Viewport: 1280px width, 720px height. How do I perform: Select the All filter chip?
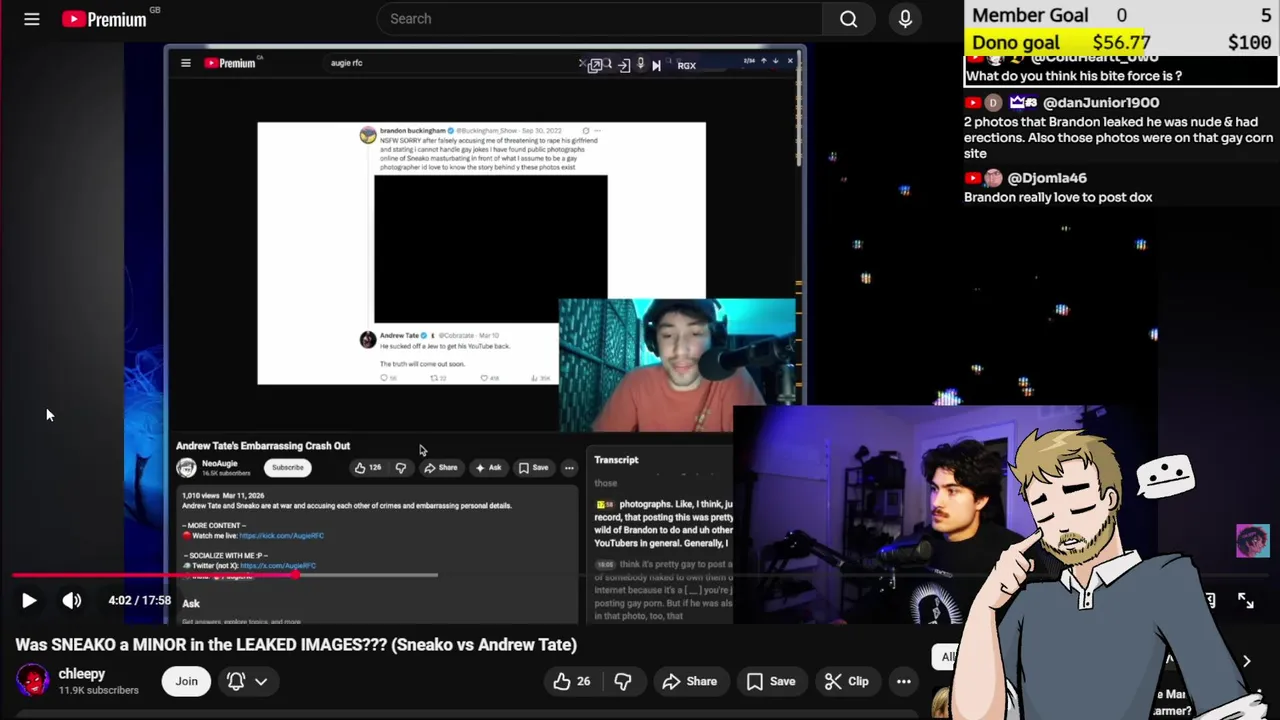tap(947, 657)
